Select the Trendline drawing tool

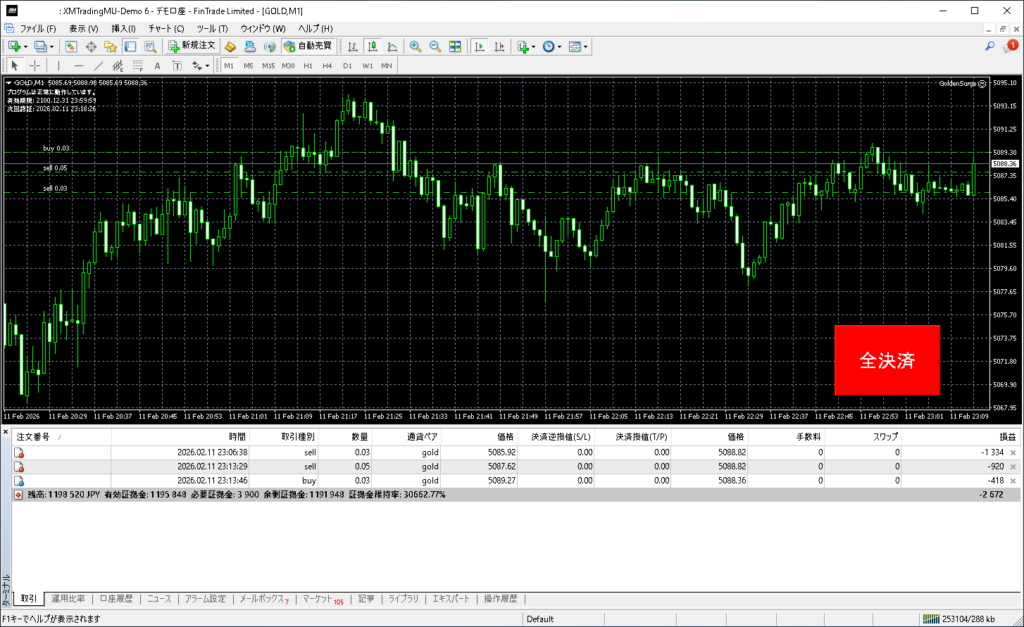100,66
